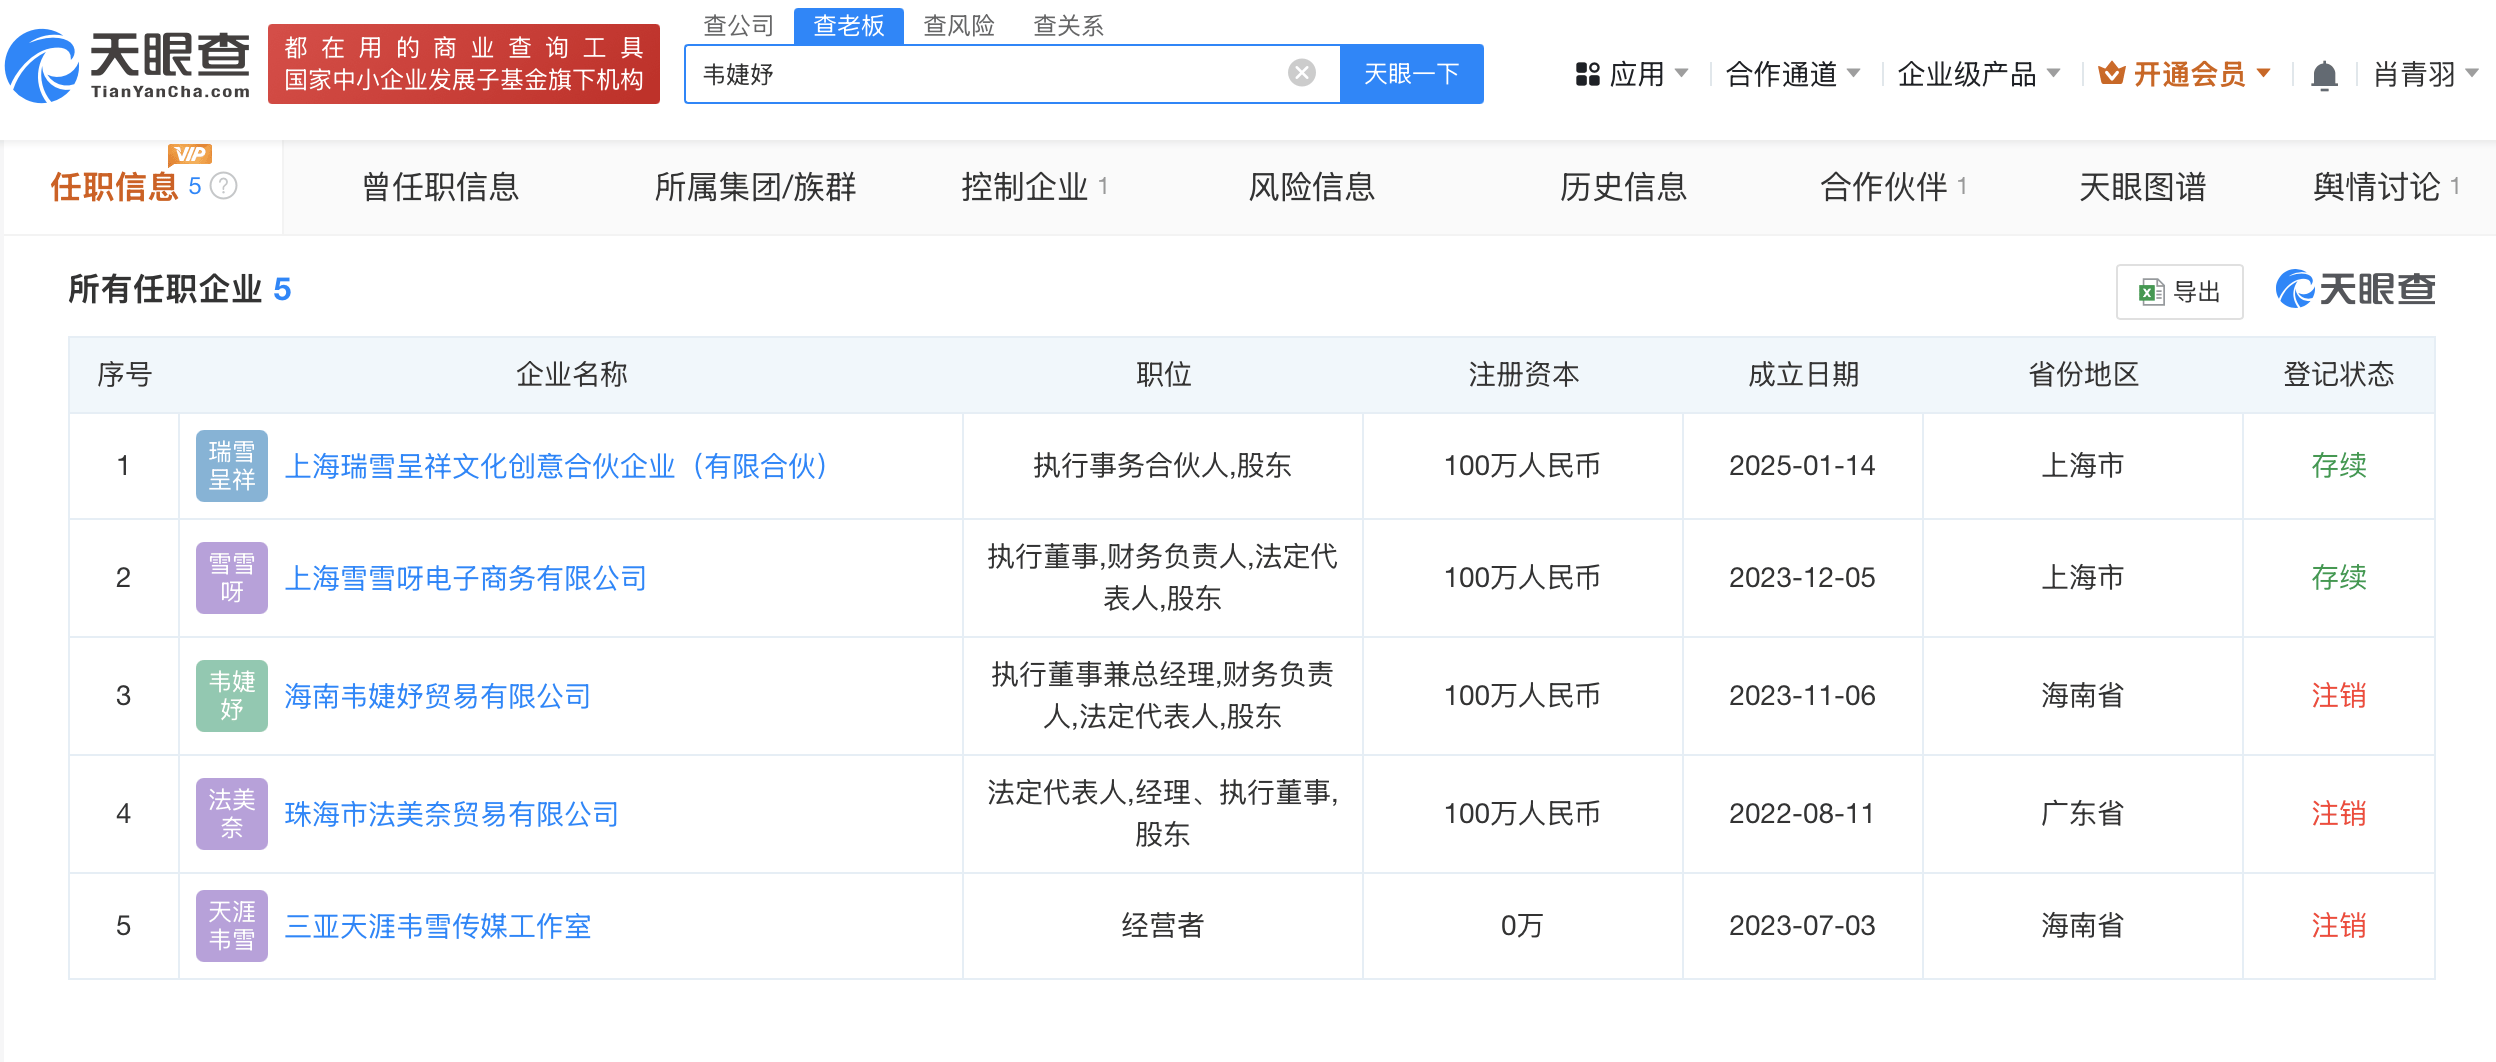The width and height of the screenshot is (2496, 1062).
Task: Open 上海雪雪呀电子商务有限公司 link
Action: (x=466, y=578)
